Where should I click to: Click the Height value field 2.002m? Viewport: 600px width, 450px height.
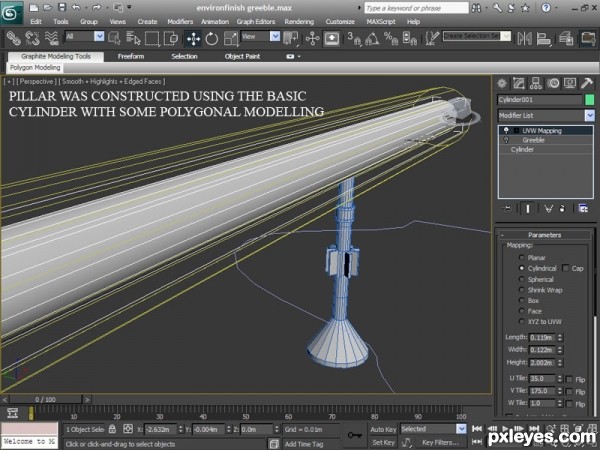point(542,362)
